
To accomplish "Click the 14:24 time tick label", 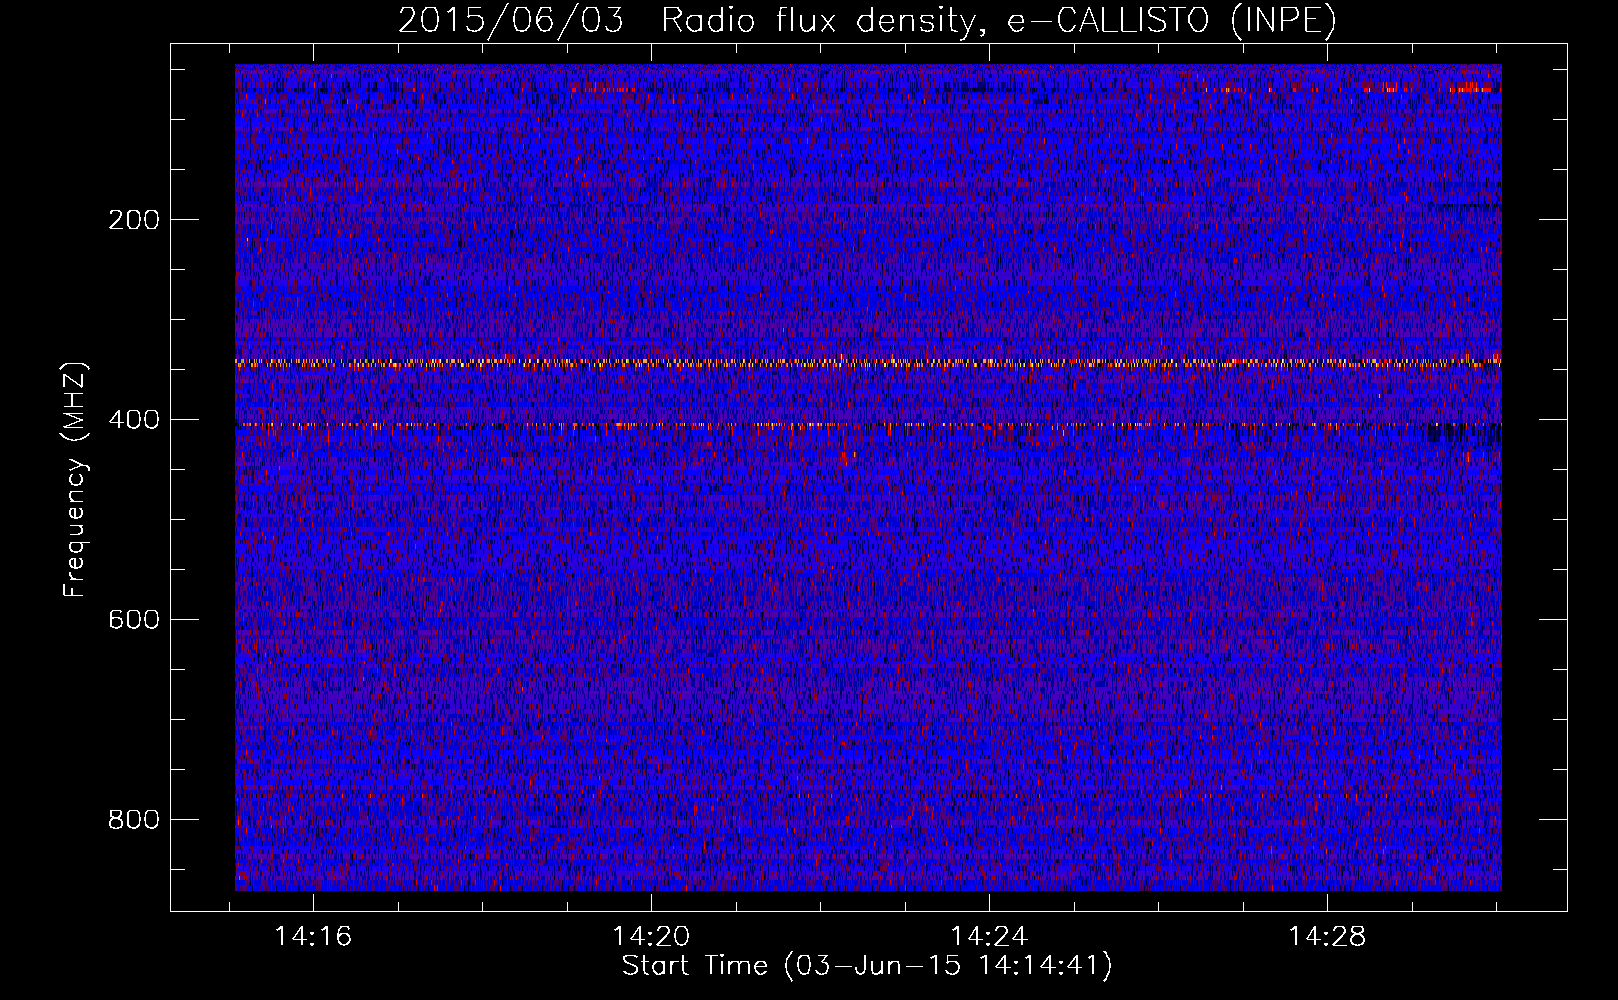I will (x=989, y=937).
